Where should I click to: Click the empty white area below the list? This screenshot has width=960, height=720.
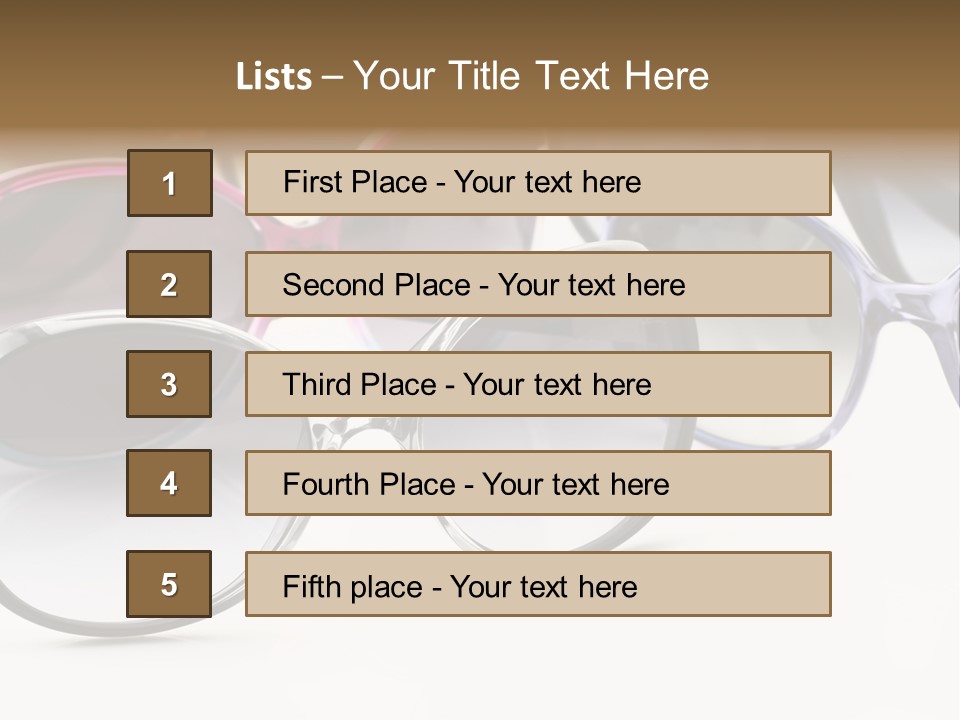500,670
